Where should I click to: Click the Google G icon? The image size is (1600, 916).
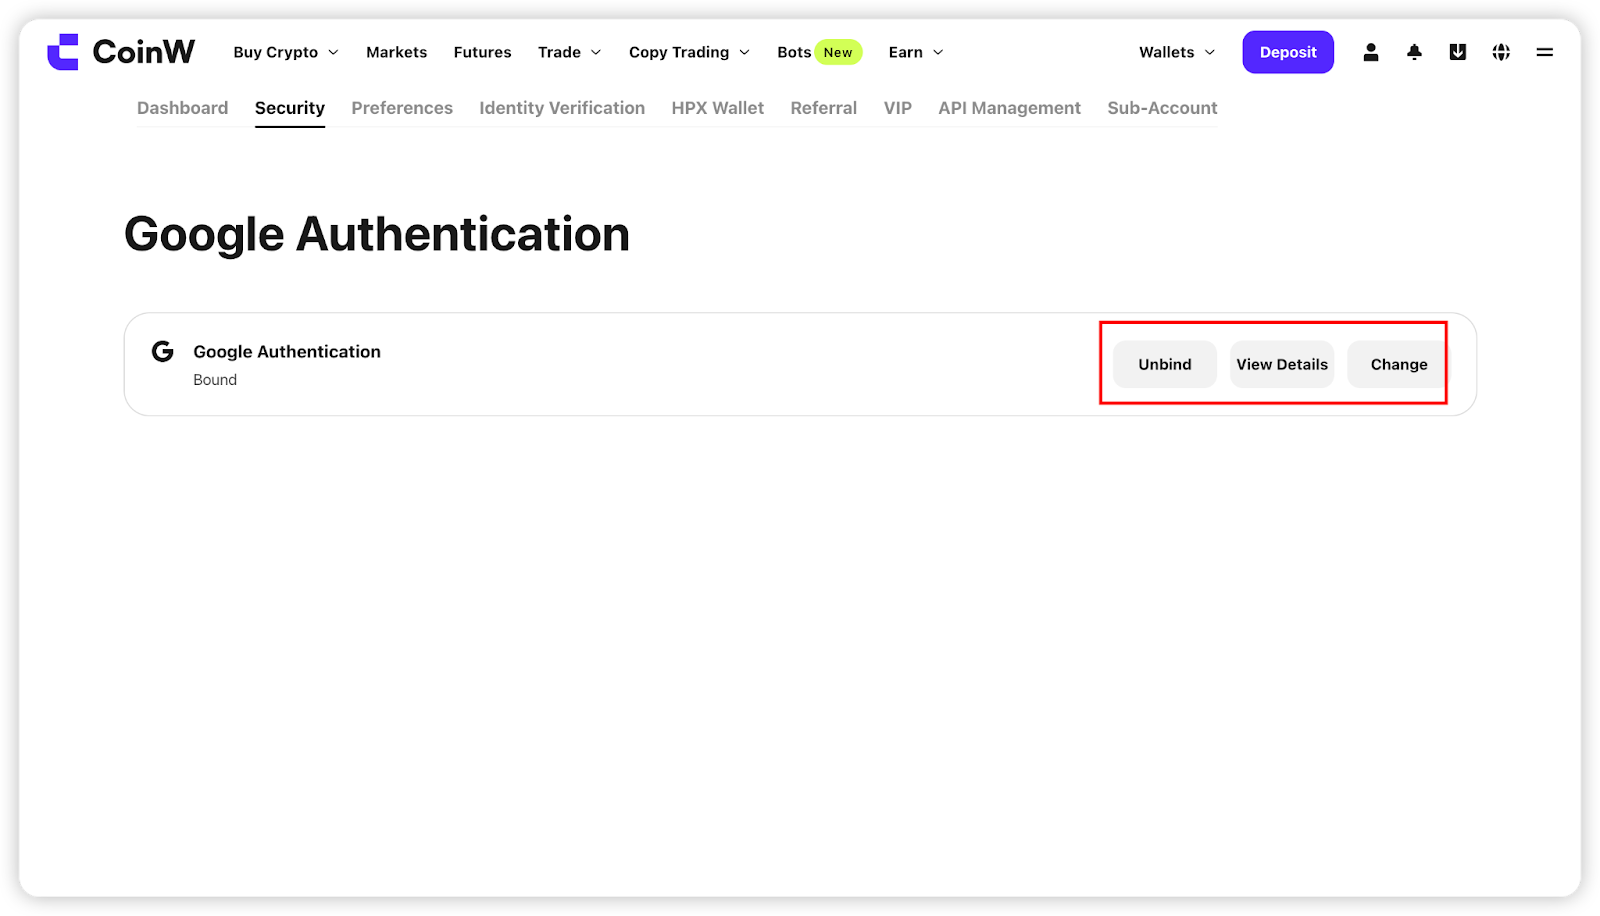tap(163, 351)
